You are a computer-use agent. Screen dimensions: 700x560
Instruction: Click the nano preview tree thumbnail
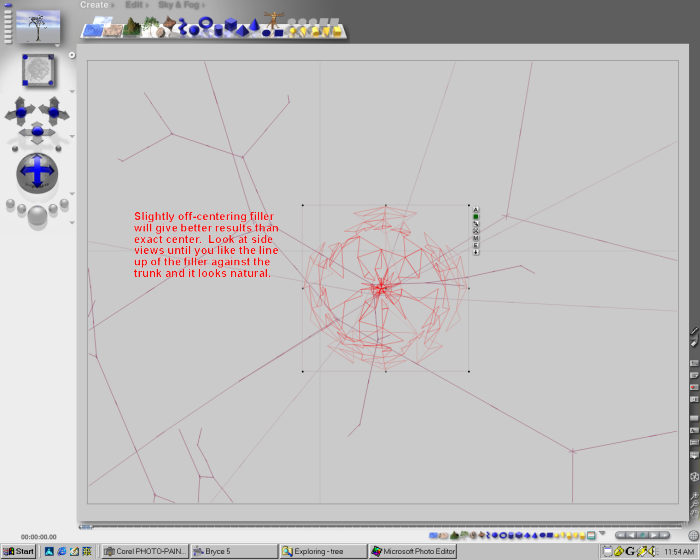point(39,25)
